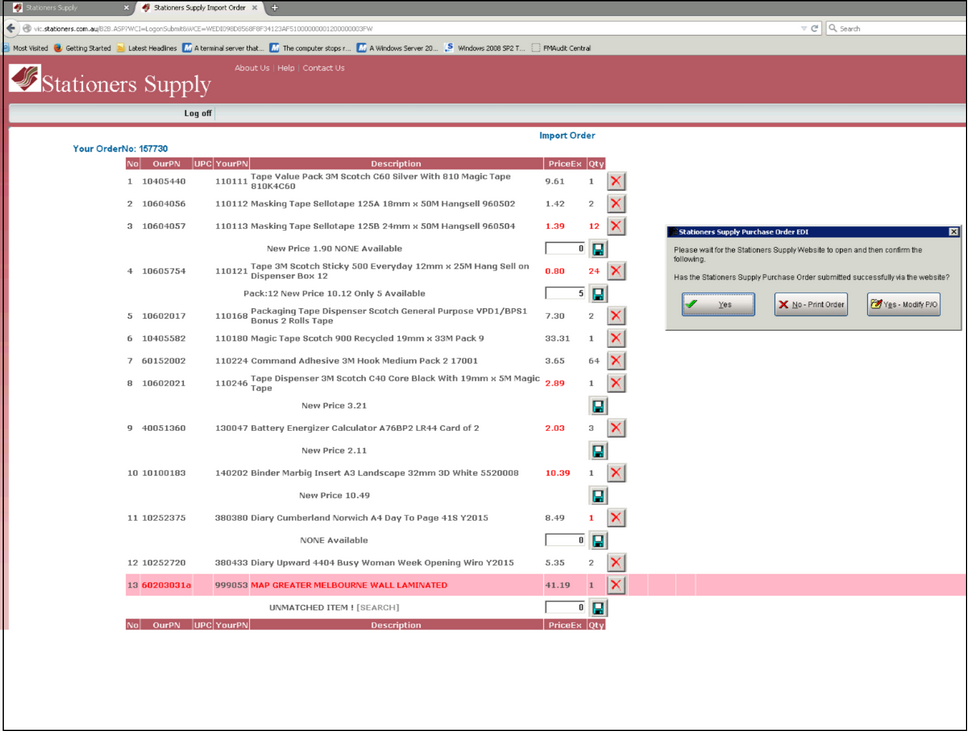Remove the Command Adhesive 3M Hook item
The image size is (968, 733).
pos(616,360)
